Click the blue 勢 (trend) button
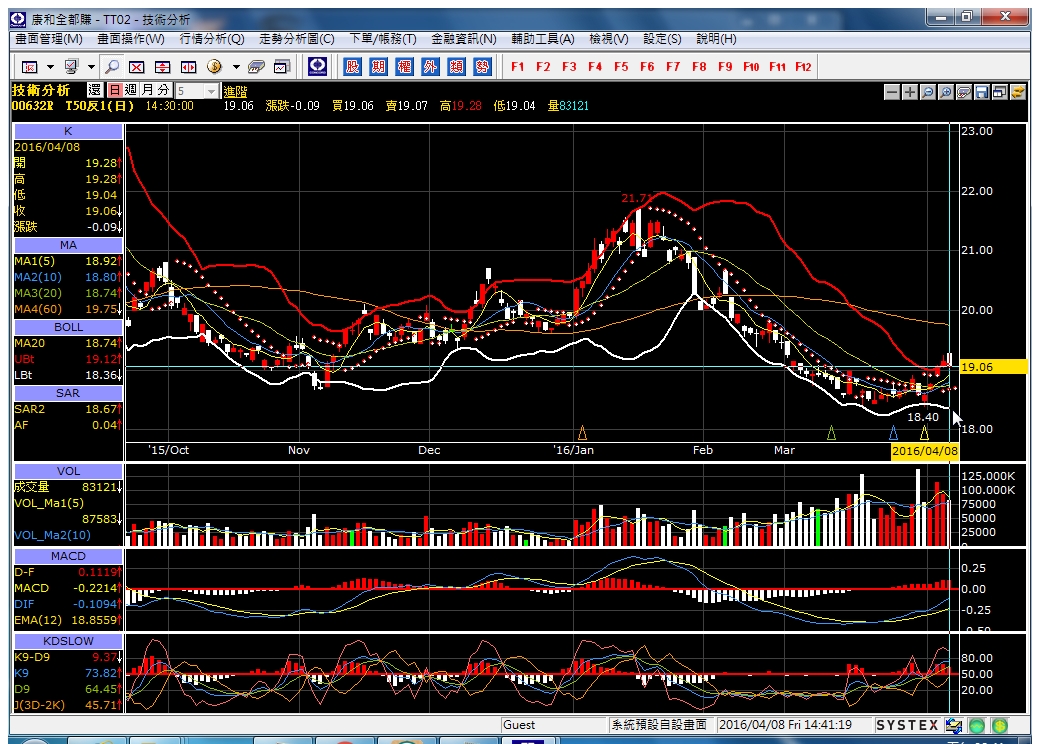Viewport: 1040px width, 744px height. [x=482, y=66]
